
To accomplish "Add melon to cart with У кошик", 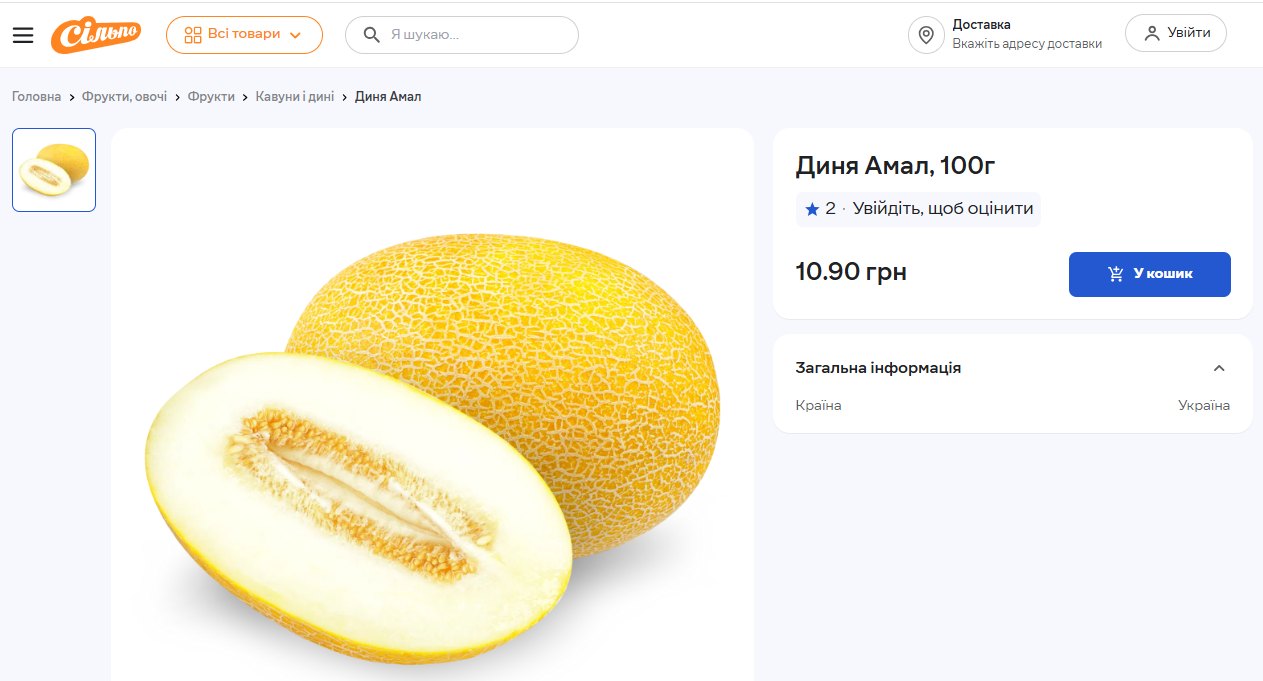I will click(x=1150, y=274).
